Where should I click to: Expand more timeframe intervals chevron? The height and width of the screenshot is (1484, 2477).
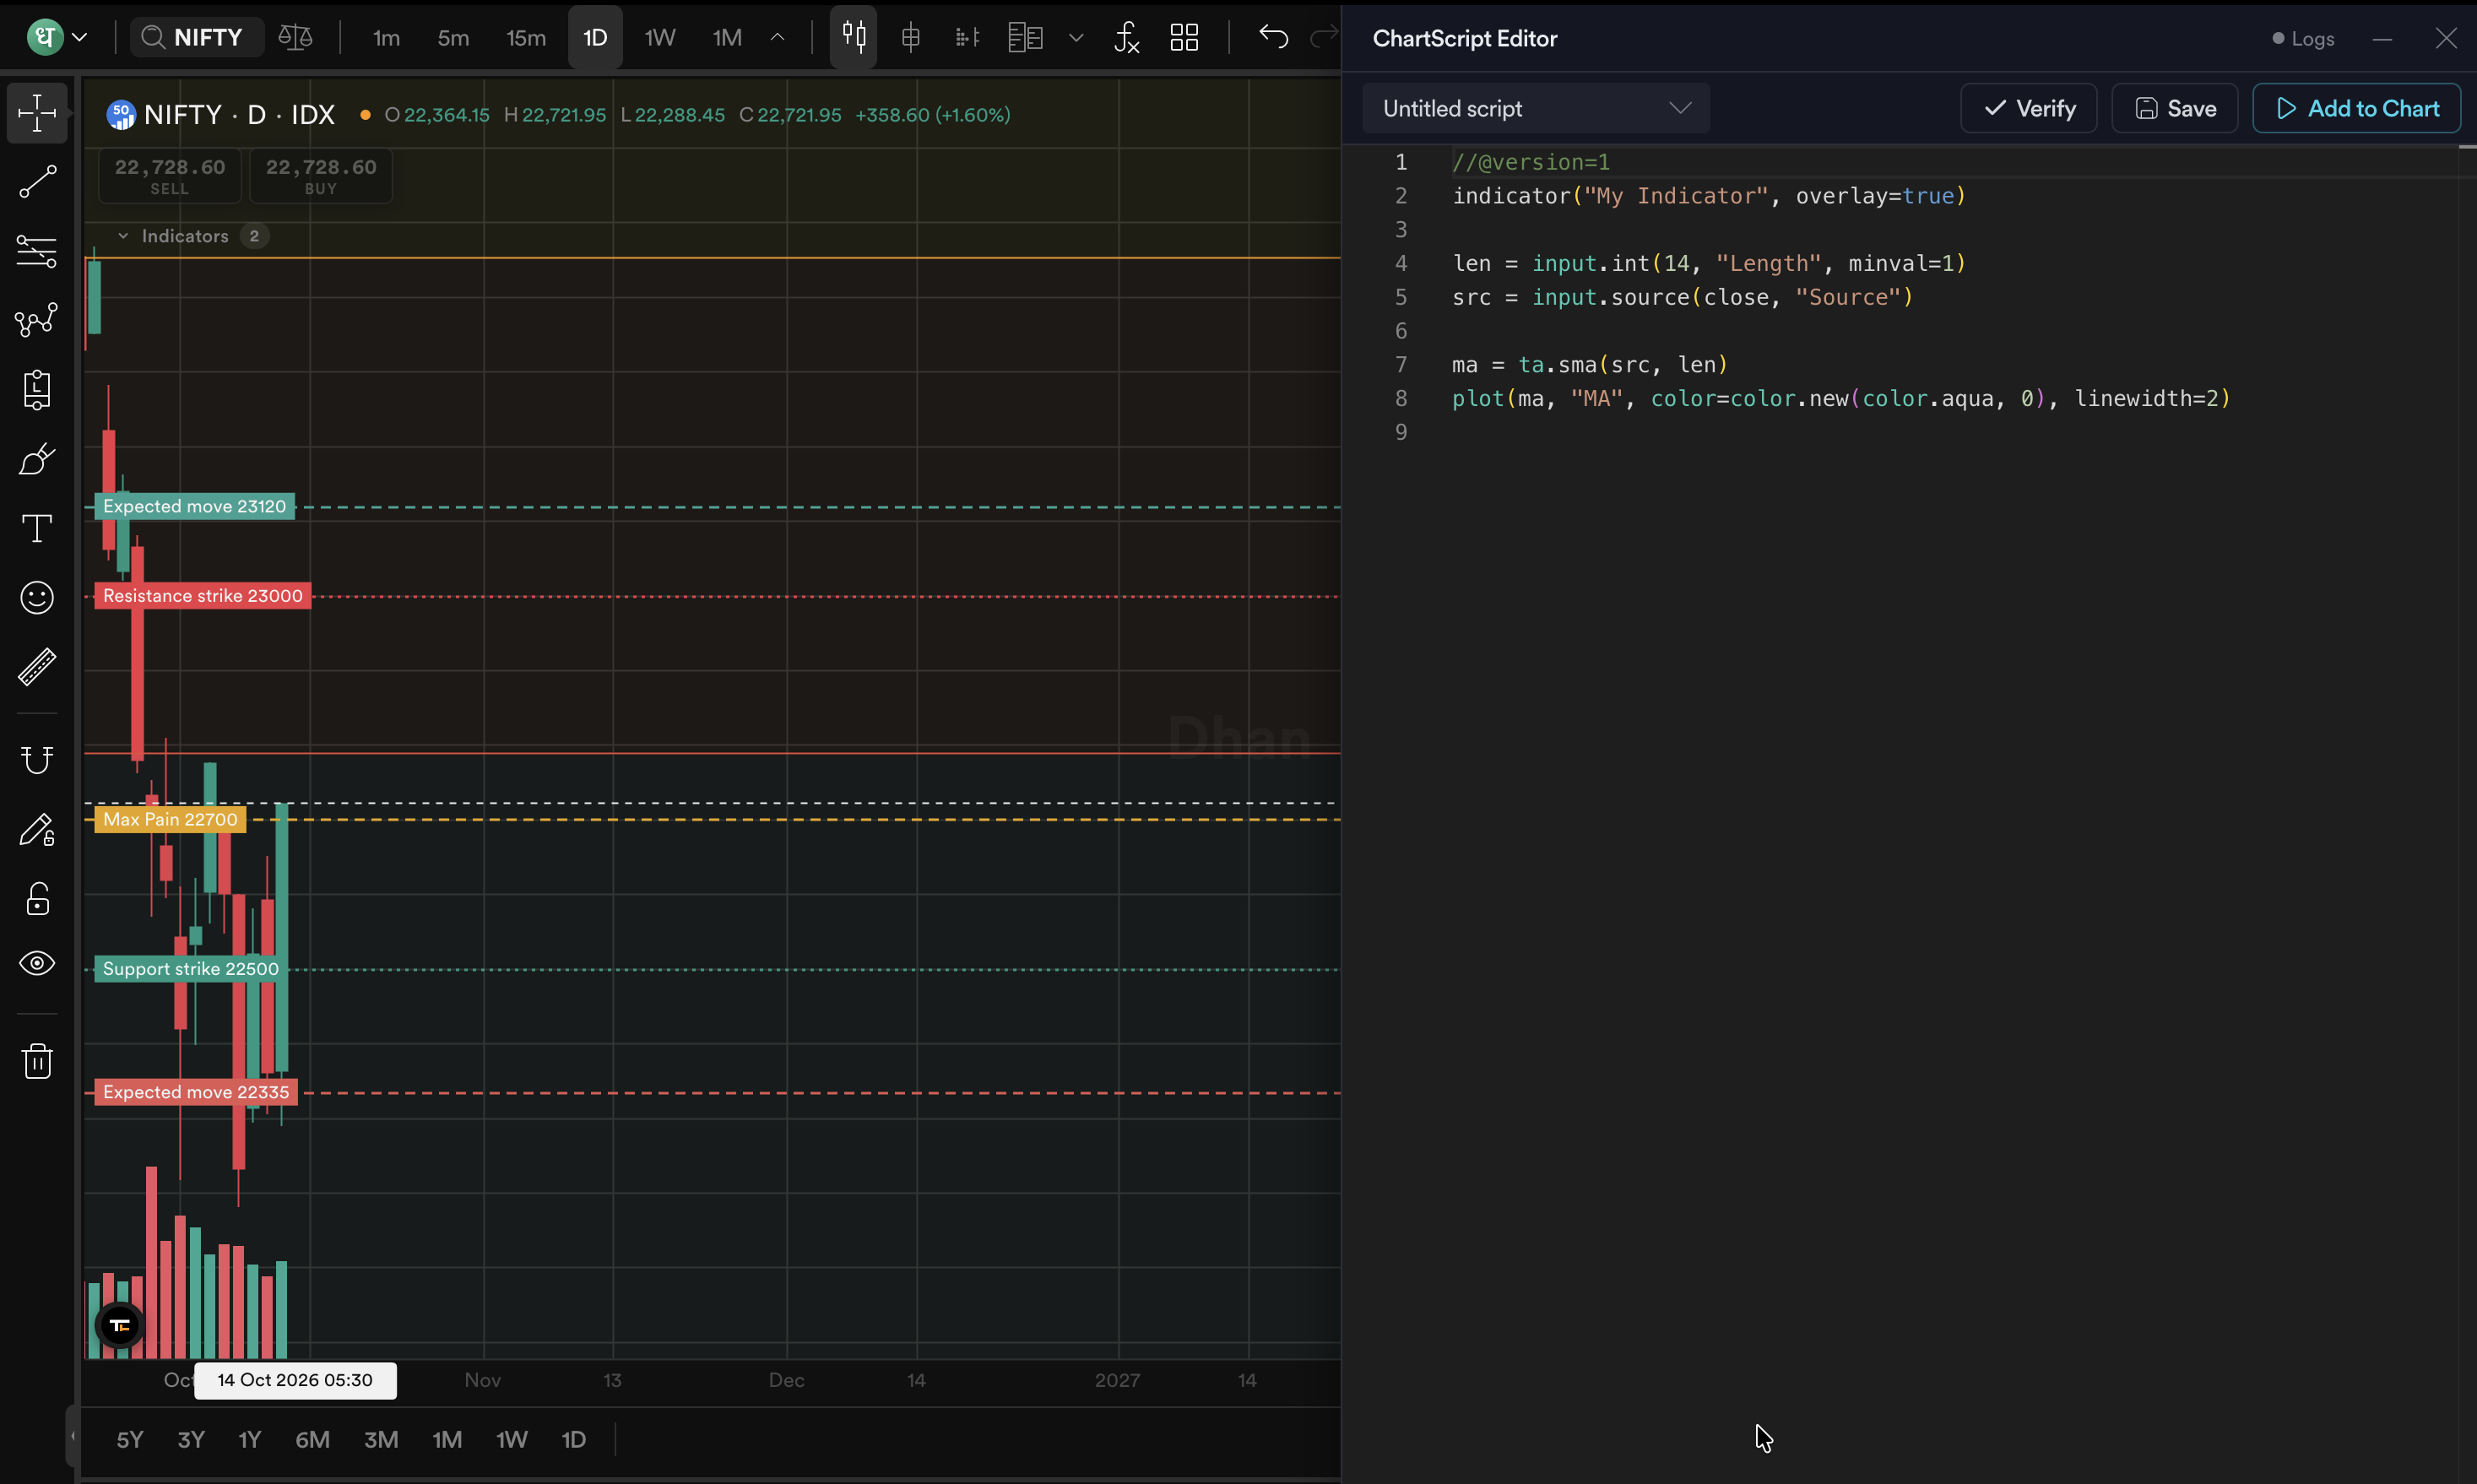[777, 38]
